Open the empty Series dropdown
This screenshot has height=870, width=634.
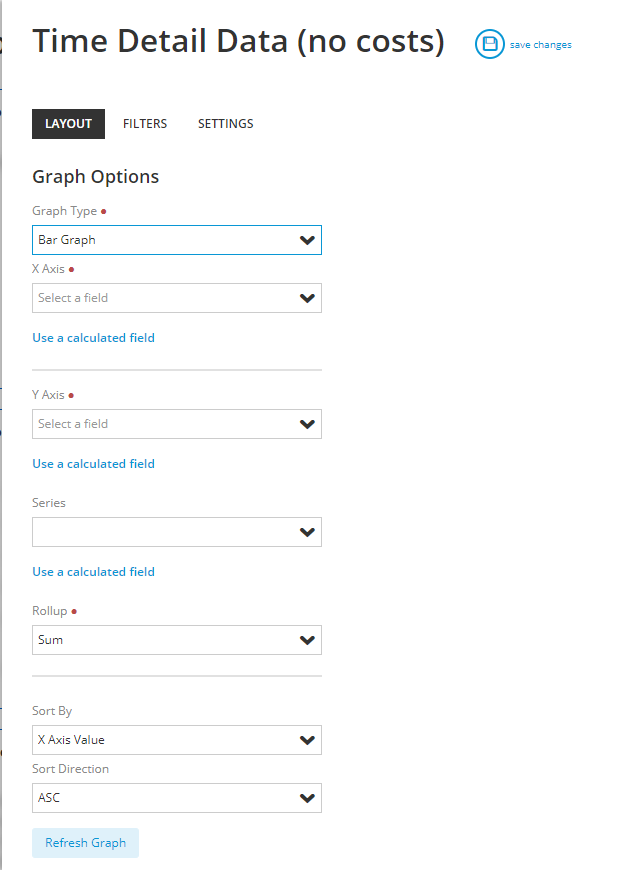(177, 532)
